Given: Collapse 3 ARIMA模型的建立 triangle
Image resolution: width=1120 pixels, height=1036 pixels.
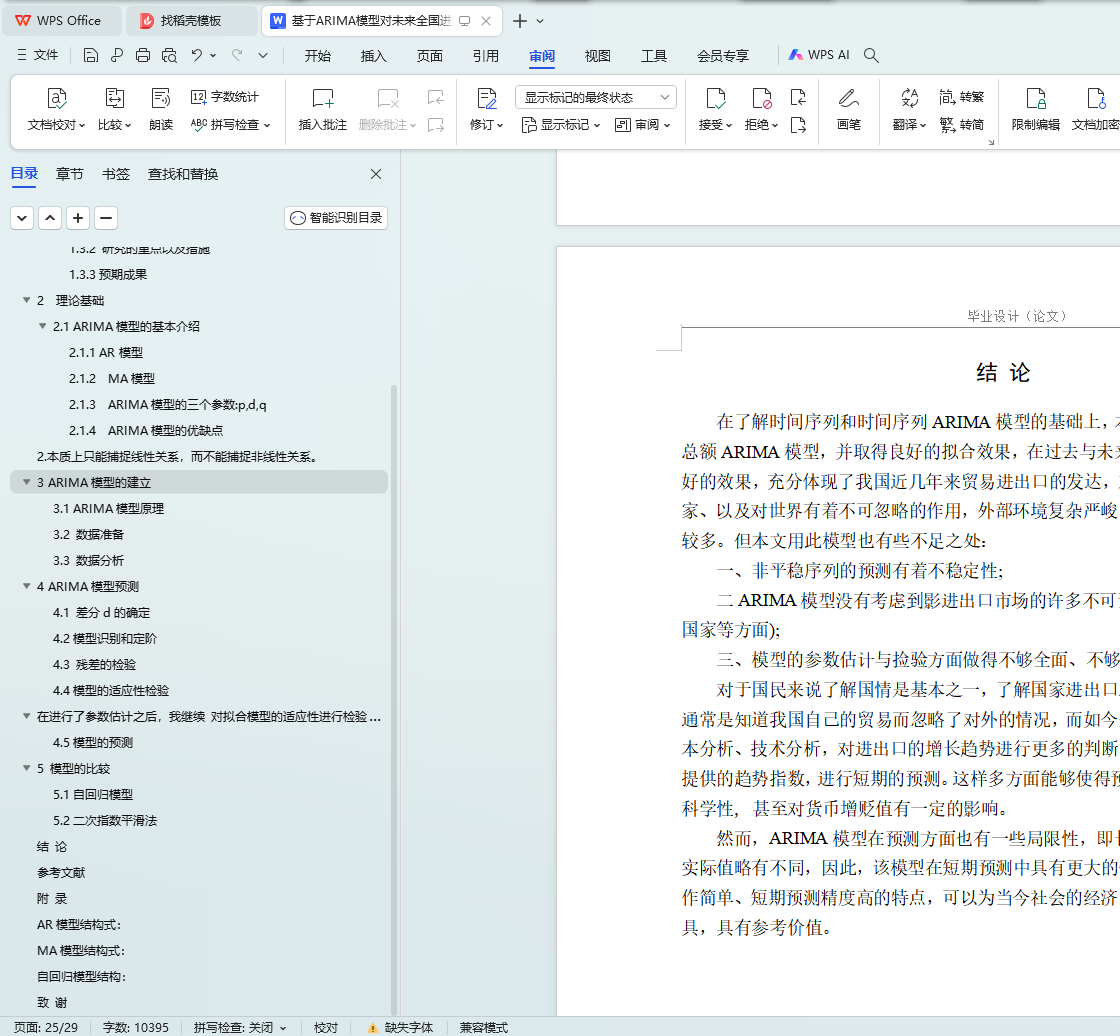Looking at the screenshot, I should 26,482.
